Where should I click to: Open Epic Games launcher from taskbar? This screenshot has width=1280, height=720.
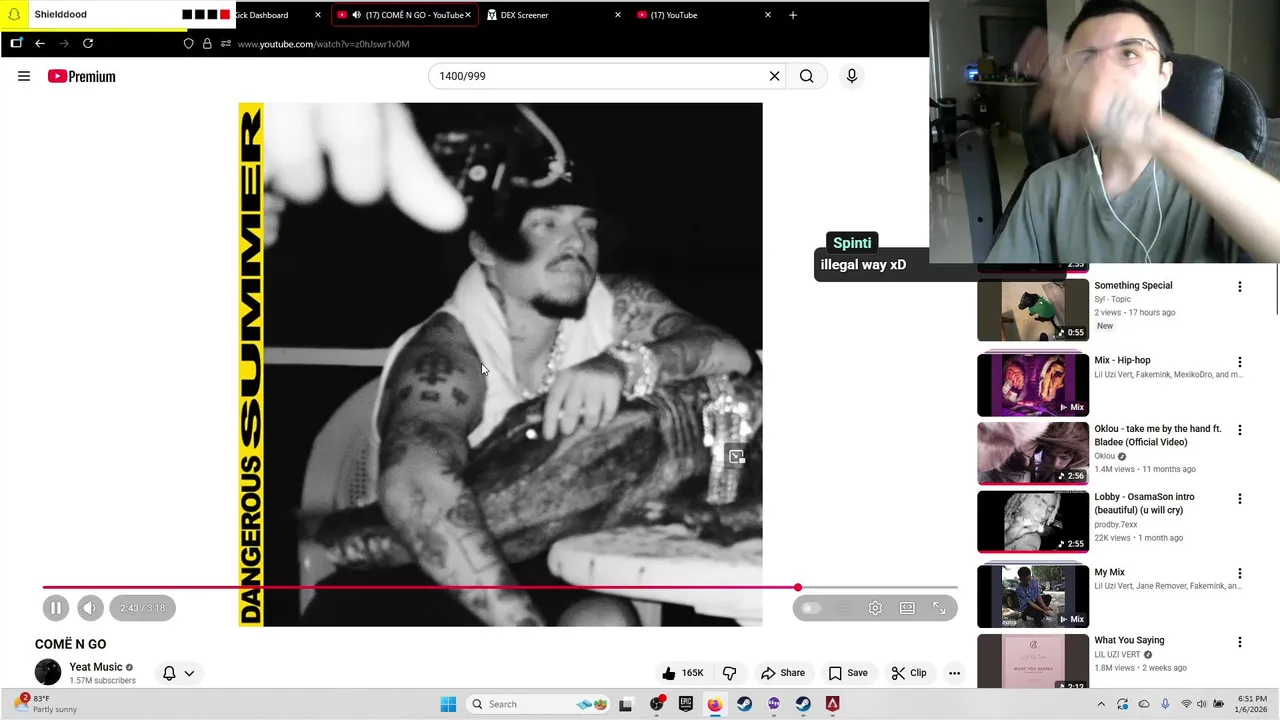pos(686,704)
